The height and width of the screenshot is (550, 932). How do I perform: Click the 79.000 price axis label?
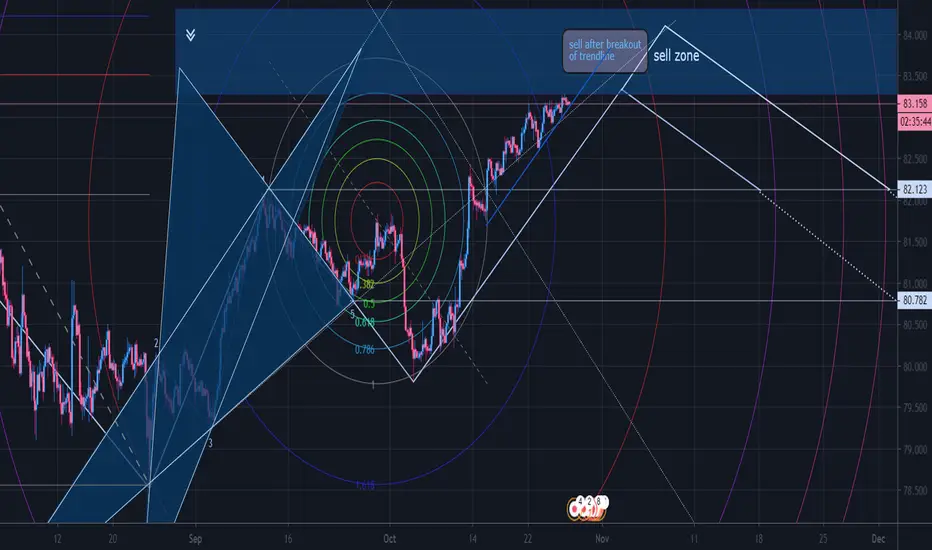coord(915,449)
